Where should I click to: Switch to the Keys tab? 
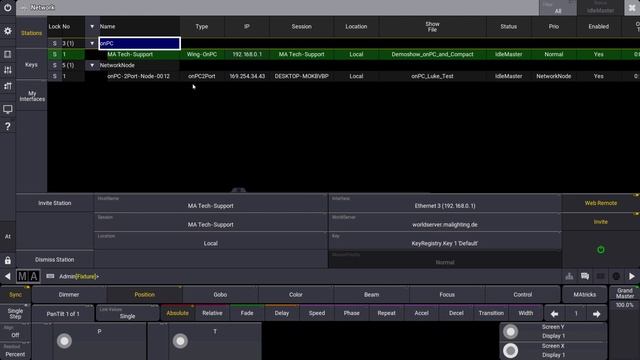coord(31,64)
